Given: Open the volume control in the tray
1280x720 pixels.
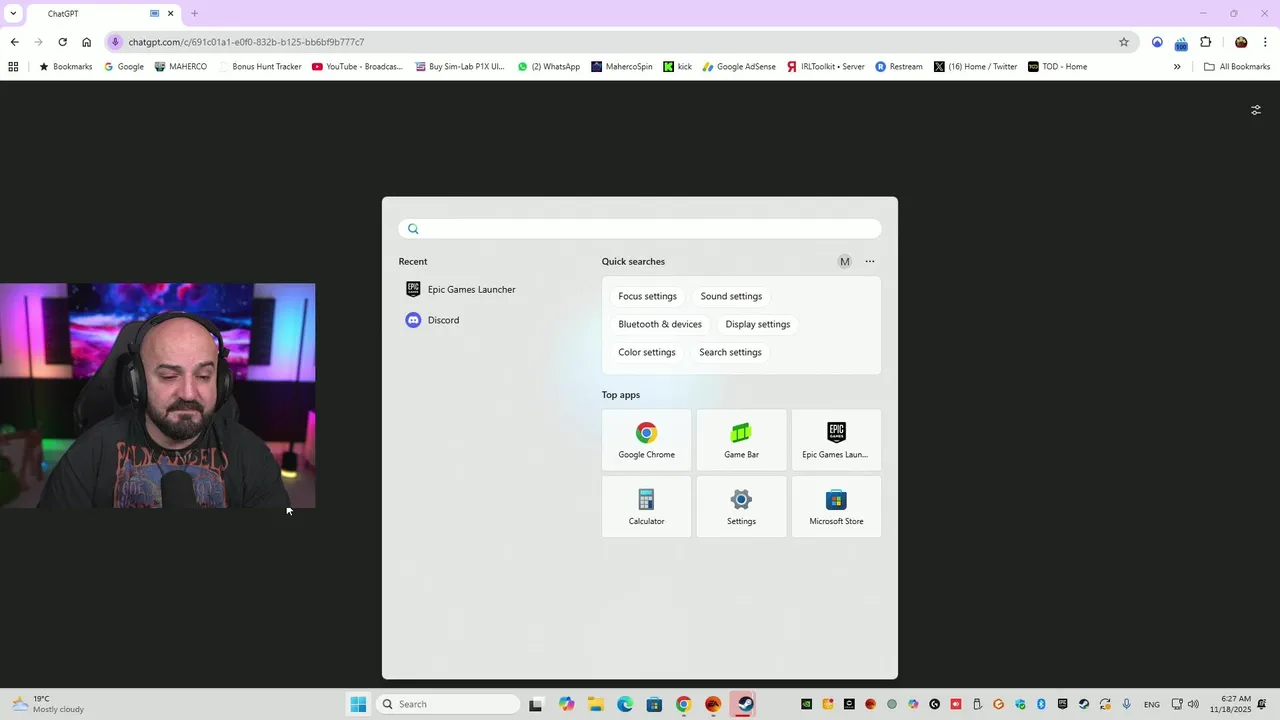Looking at the screenshot, I should [1193, 704].
